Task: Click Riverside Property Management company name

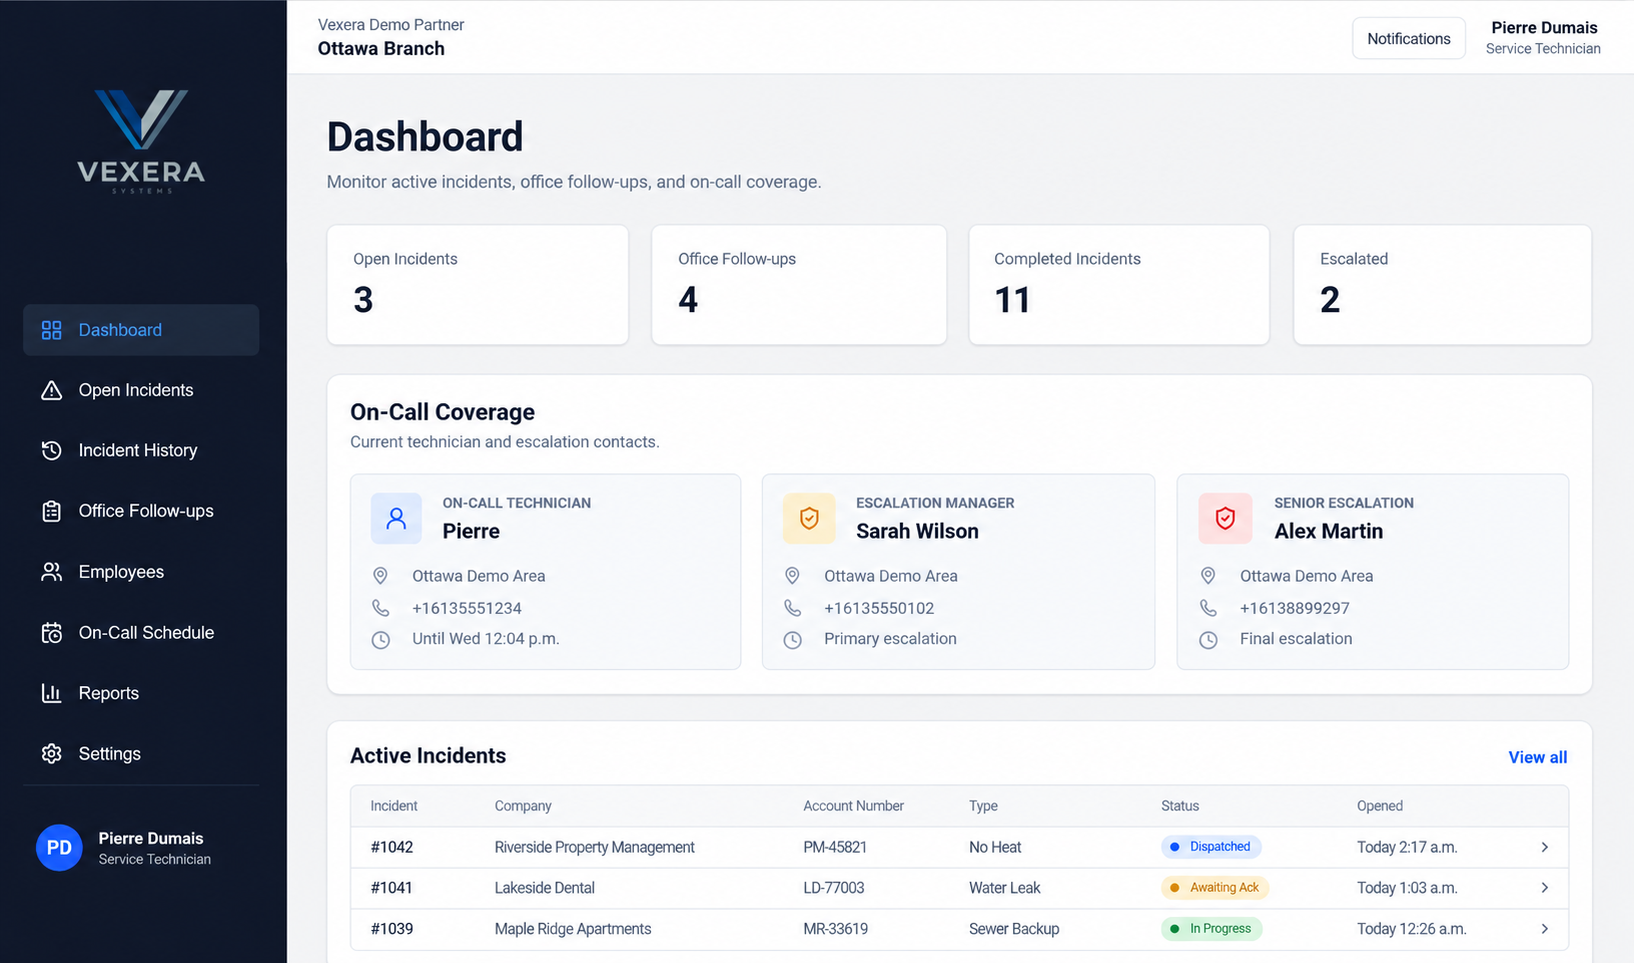Action: click(594, 847)
